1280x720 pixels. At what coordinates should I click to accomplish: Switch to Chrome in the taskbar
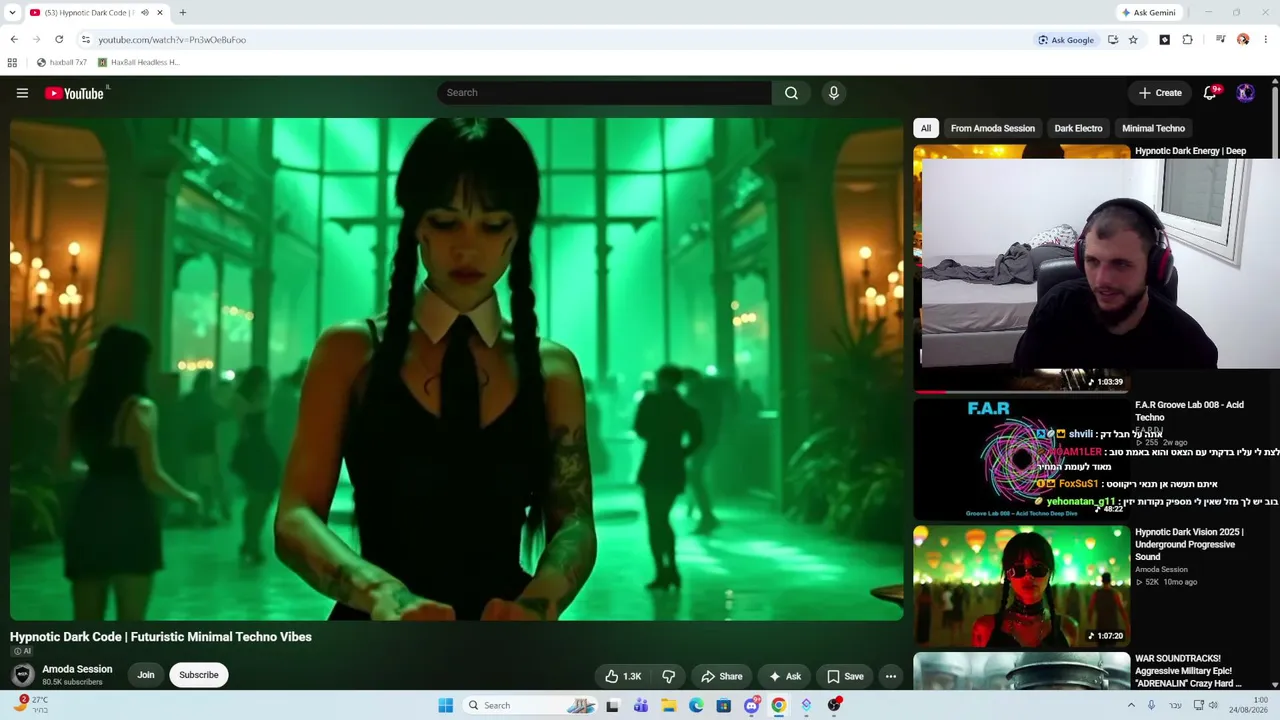click(779, 705)
